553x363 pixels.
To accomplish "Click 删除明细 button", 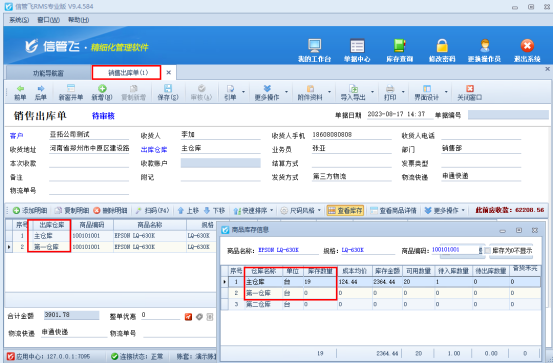I will coord(110,211).
